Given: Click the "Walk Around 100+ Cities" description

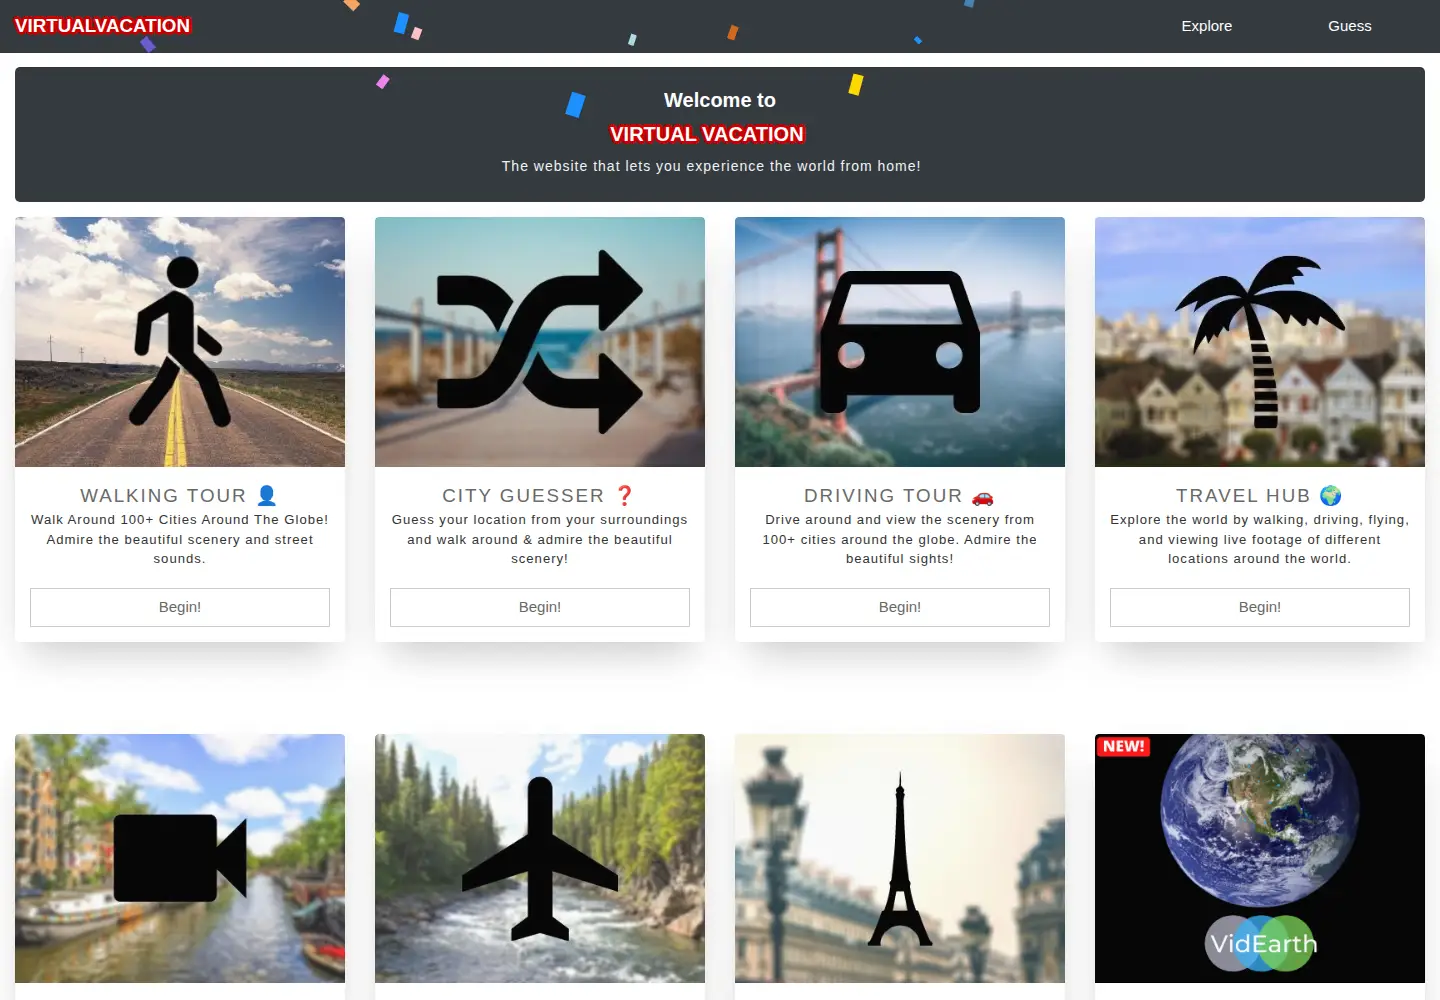Looking at the screenshot, I should (x=180, y=539).
